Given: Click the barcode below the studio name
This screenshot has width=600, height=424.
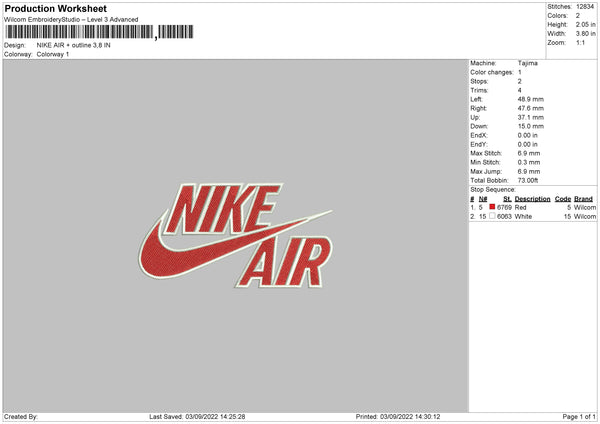Looking at the screenshot, I should (99, 32).
